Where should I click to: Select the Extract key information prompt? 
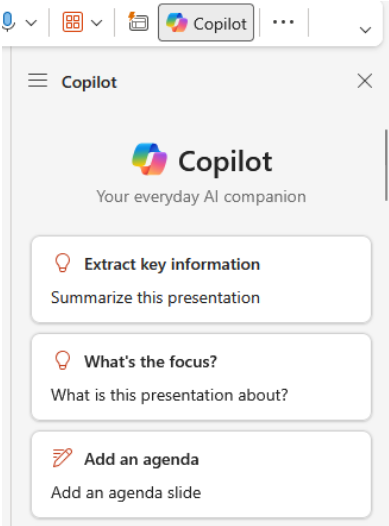[x=202, y=279]
